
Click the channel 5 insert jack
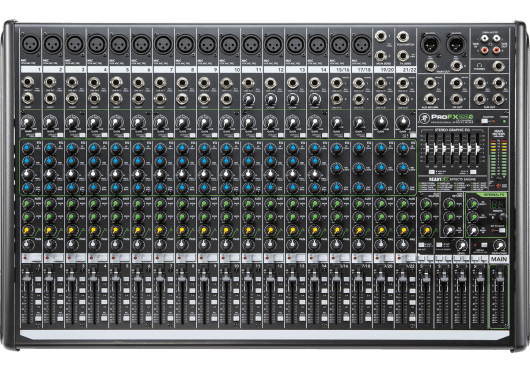pos(116,99)
